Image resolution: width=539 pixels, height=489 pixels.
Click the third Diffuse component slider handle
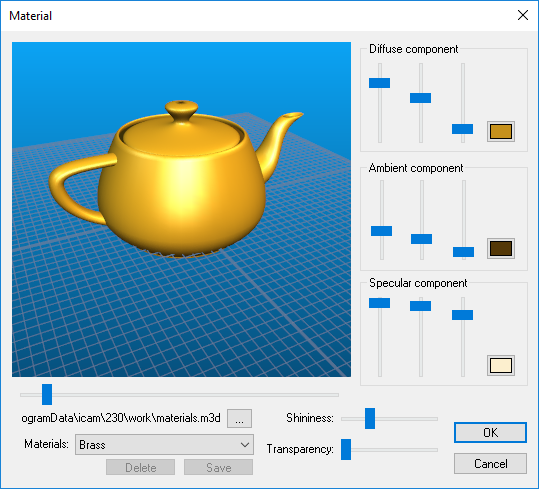[x=462, y=129]
